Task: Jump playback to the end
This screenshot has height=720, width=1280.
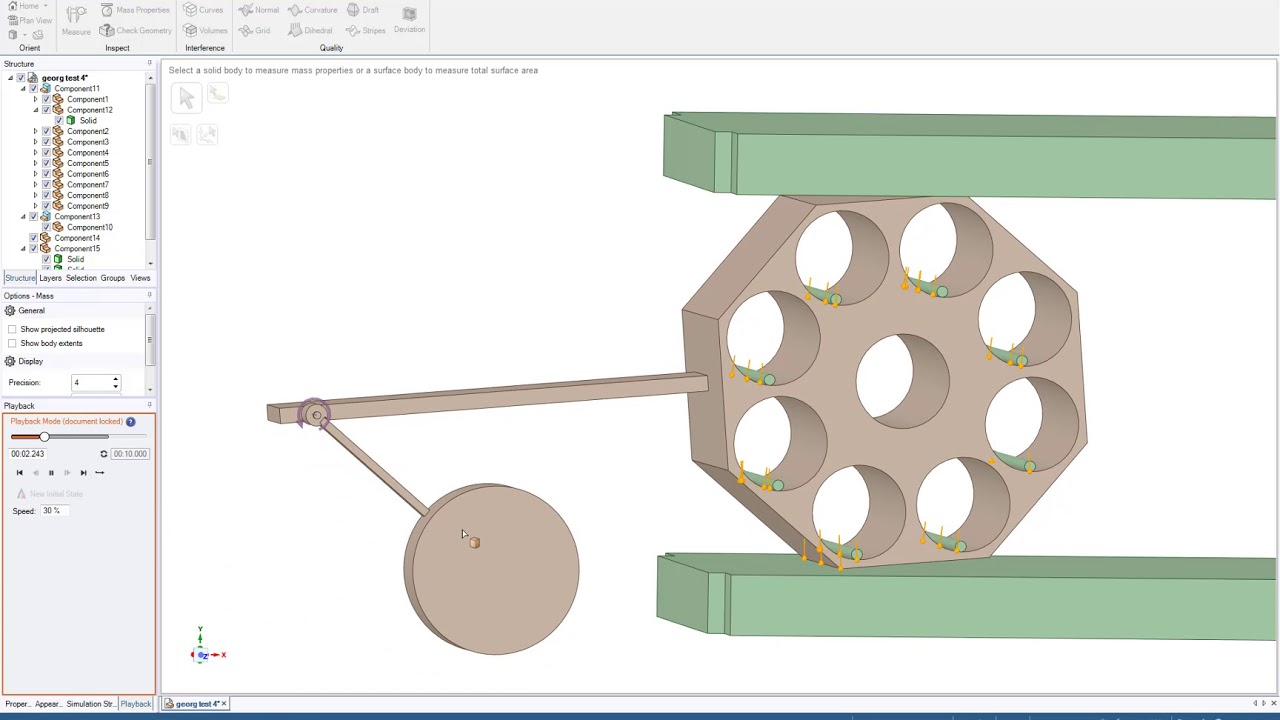Action: tap(83, 473)
